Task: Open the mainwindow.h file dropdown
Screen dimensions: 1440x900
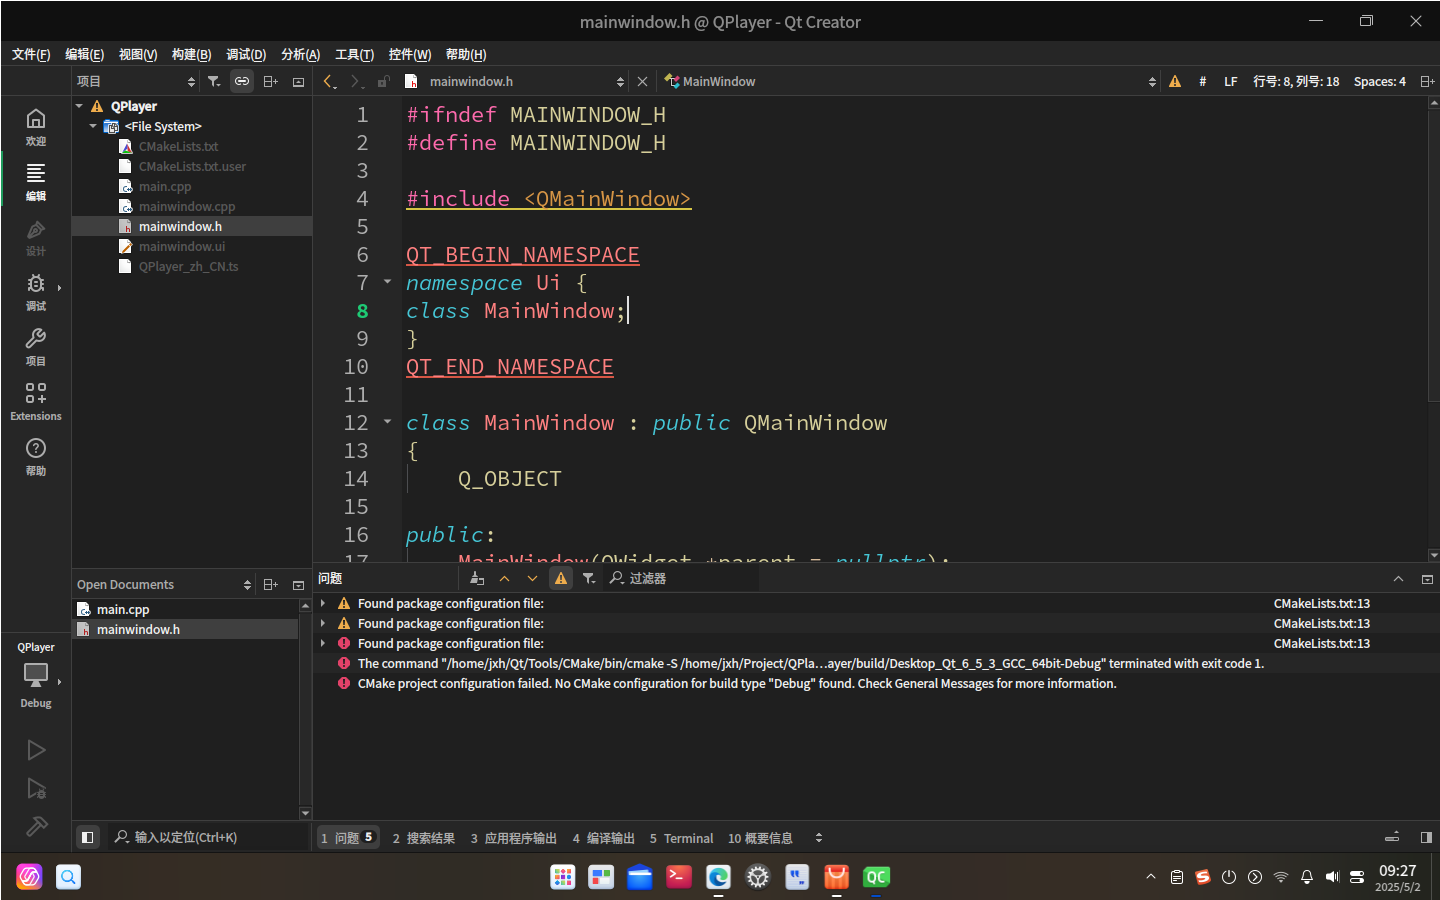Action: click(x=515, y=81)
